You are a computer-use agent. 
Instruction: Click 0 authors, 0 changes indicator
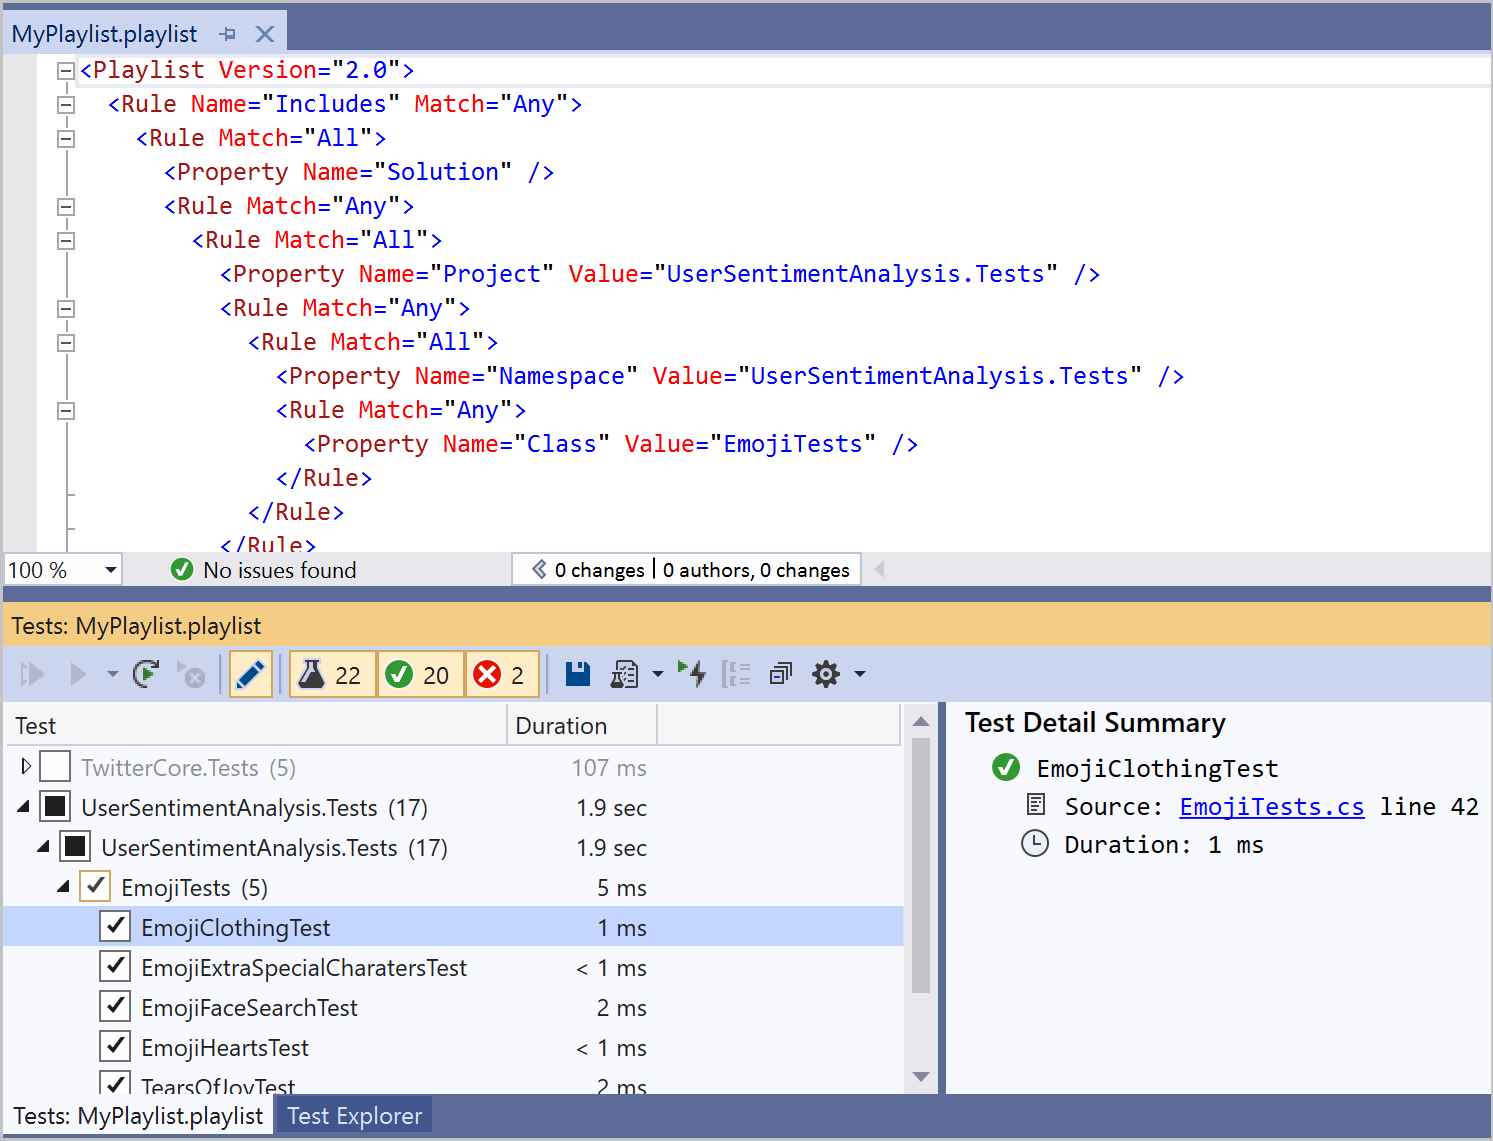pos(756,570)
